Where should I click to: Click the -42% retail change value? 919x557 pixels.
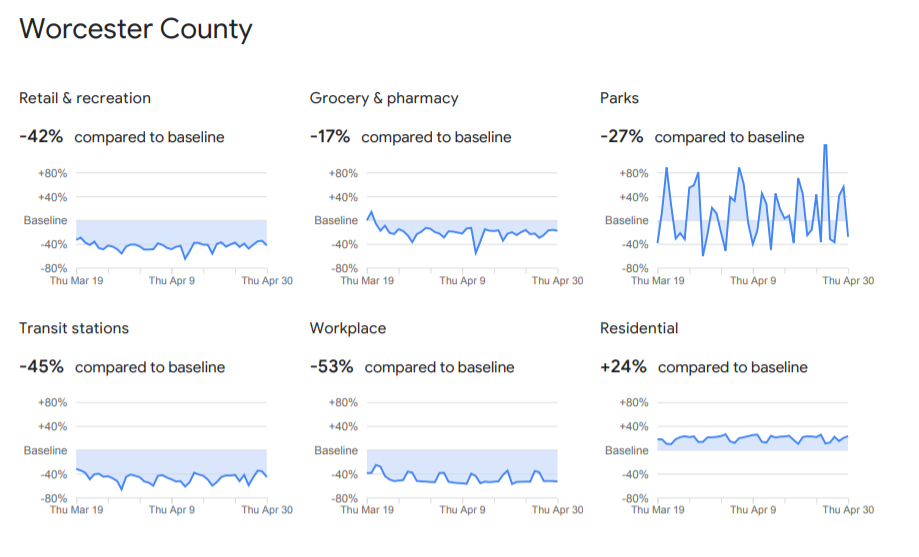click(41, 137)
